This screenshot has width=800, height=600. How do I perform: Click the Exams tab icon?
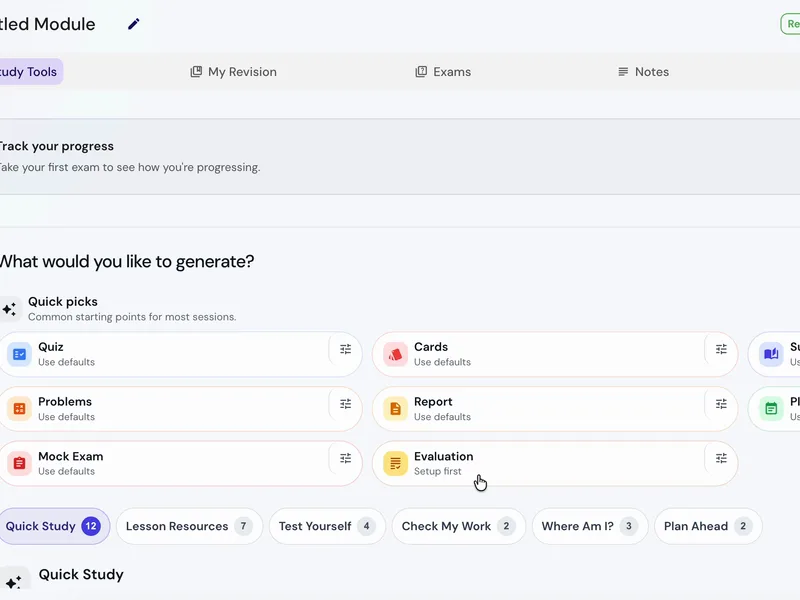[421, 72]
